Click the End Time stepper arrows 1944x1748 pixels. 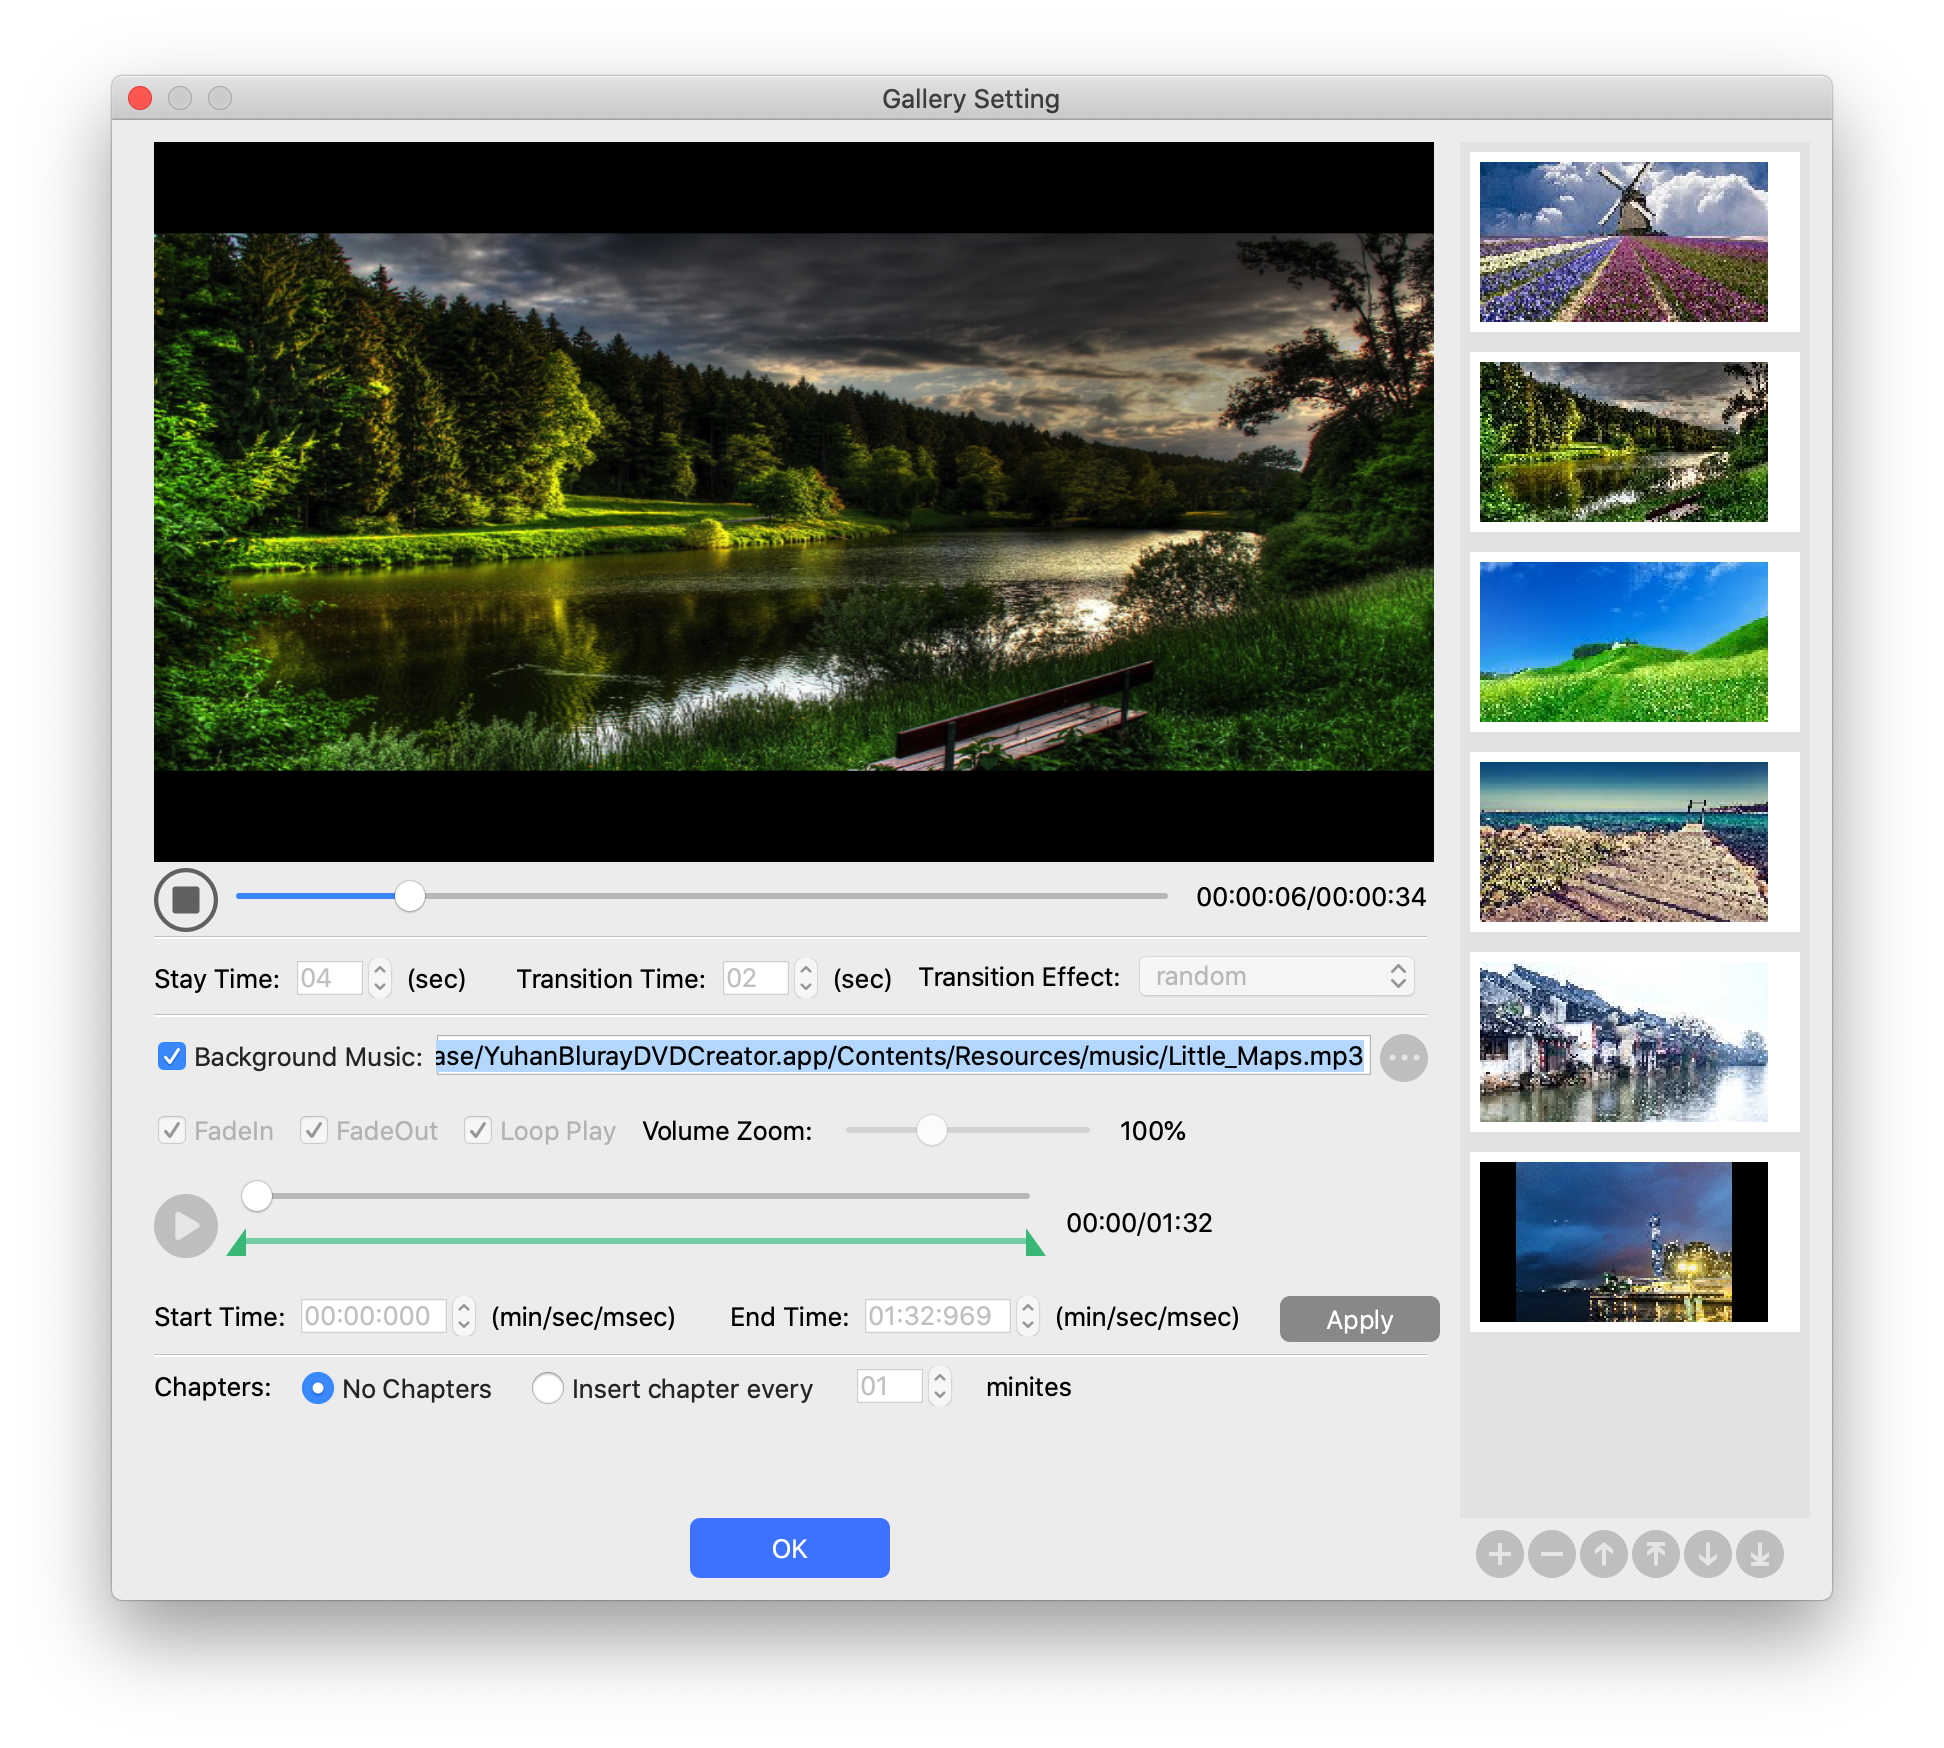coord(1027,1315)
